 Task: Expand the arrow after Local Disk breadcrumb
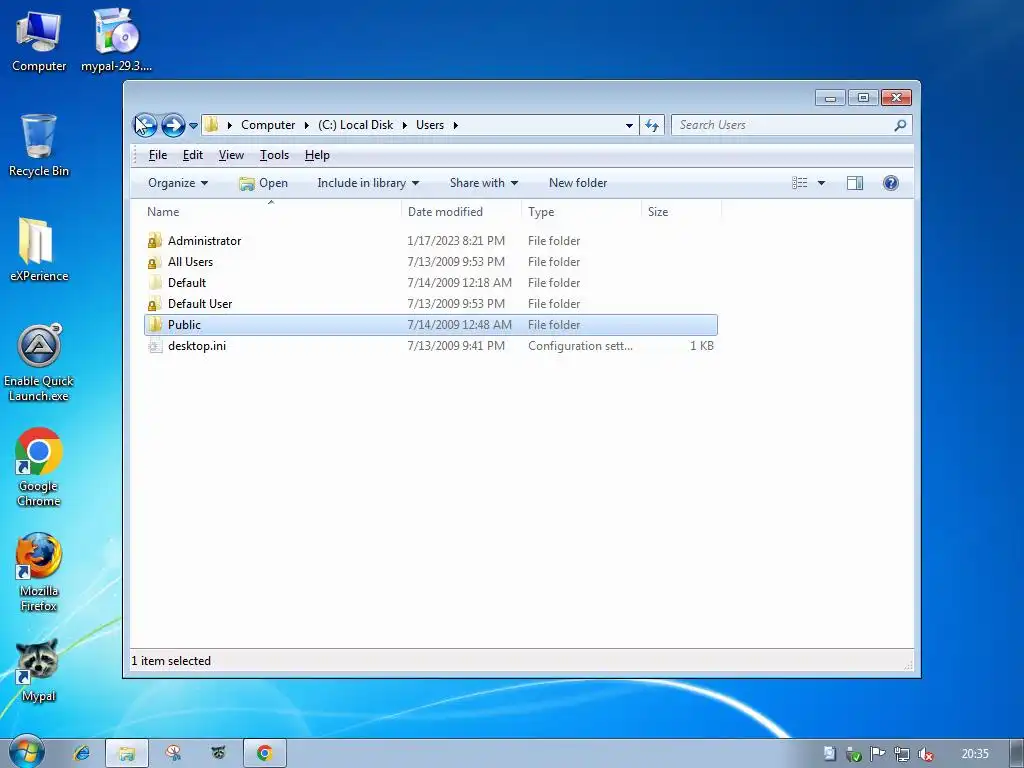(x=404, y=125)
